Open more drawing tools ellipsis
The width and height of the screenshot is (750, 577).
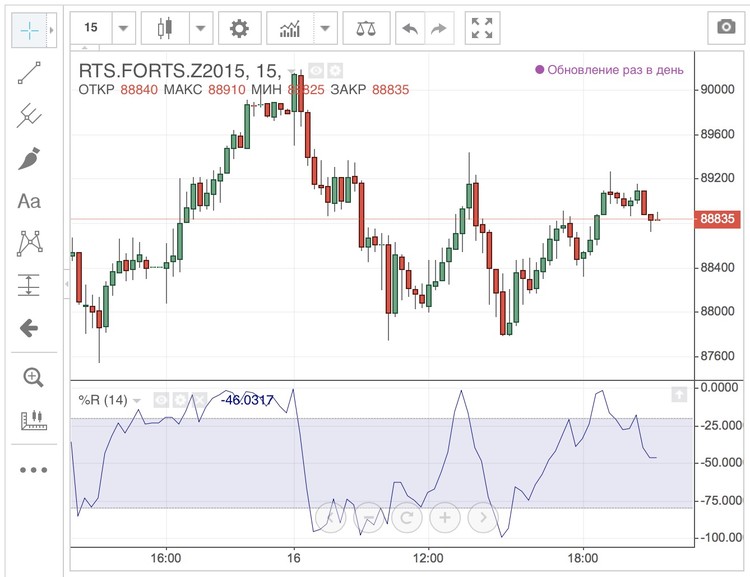tap(33, 470)
